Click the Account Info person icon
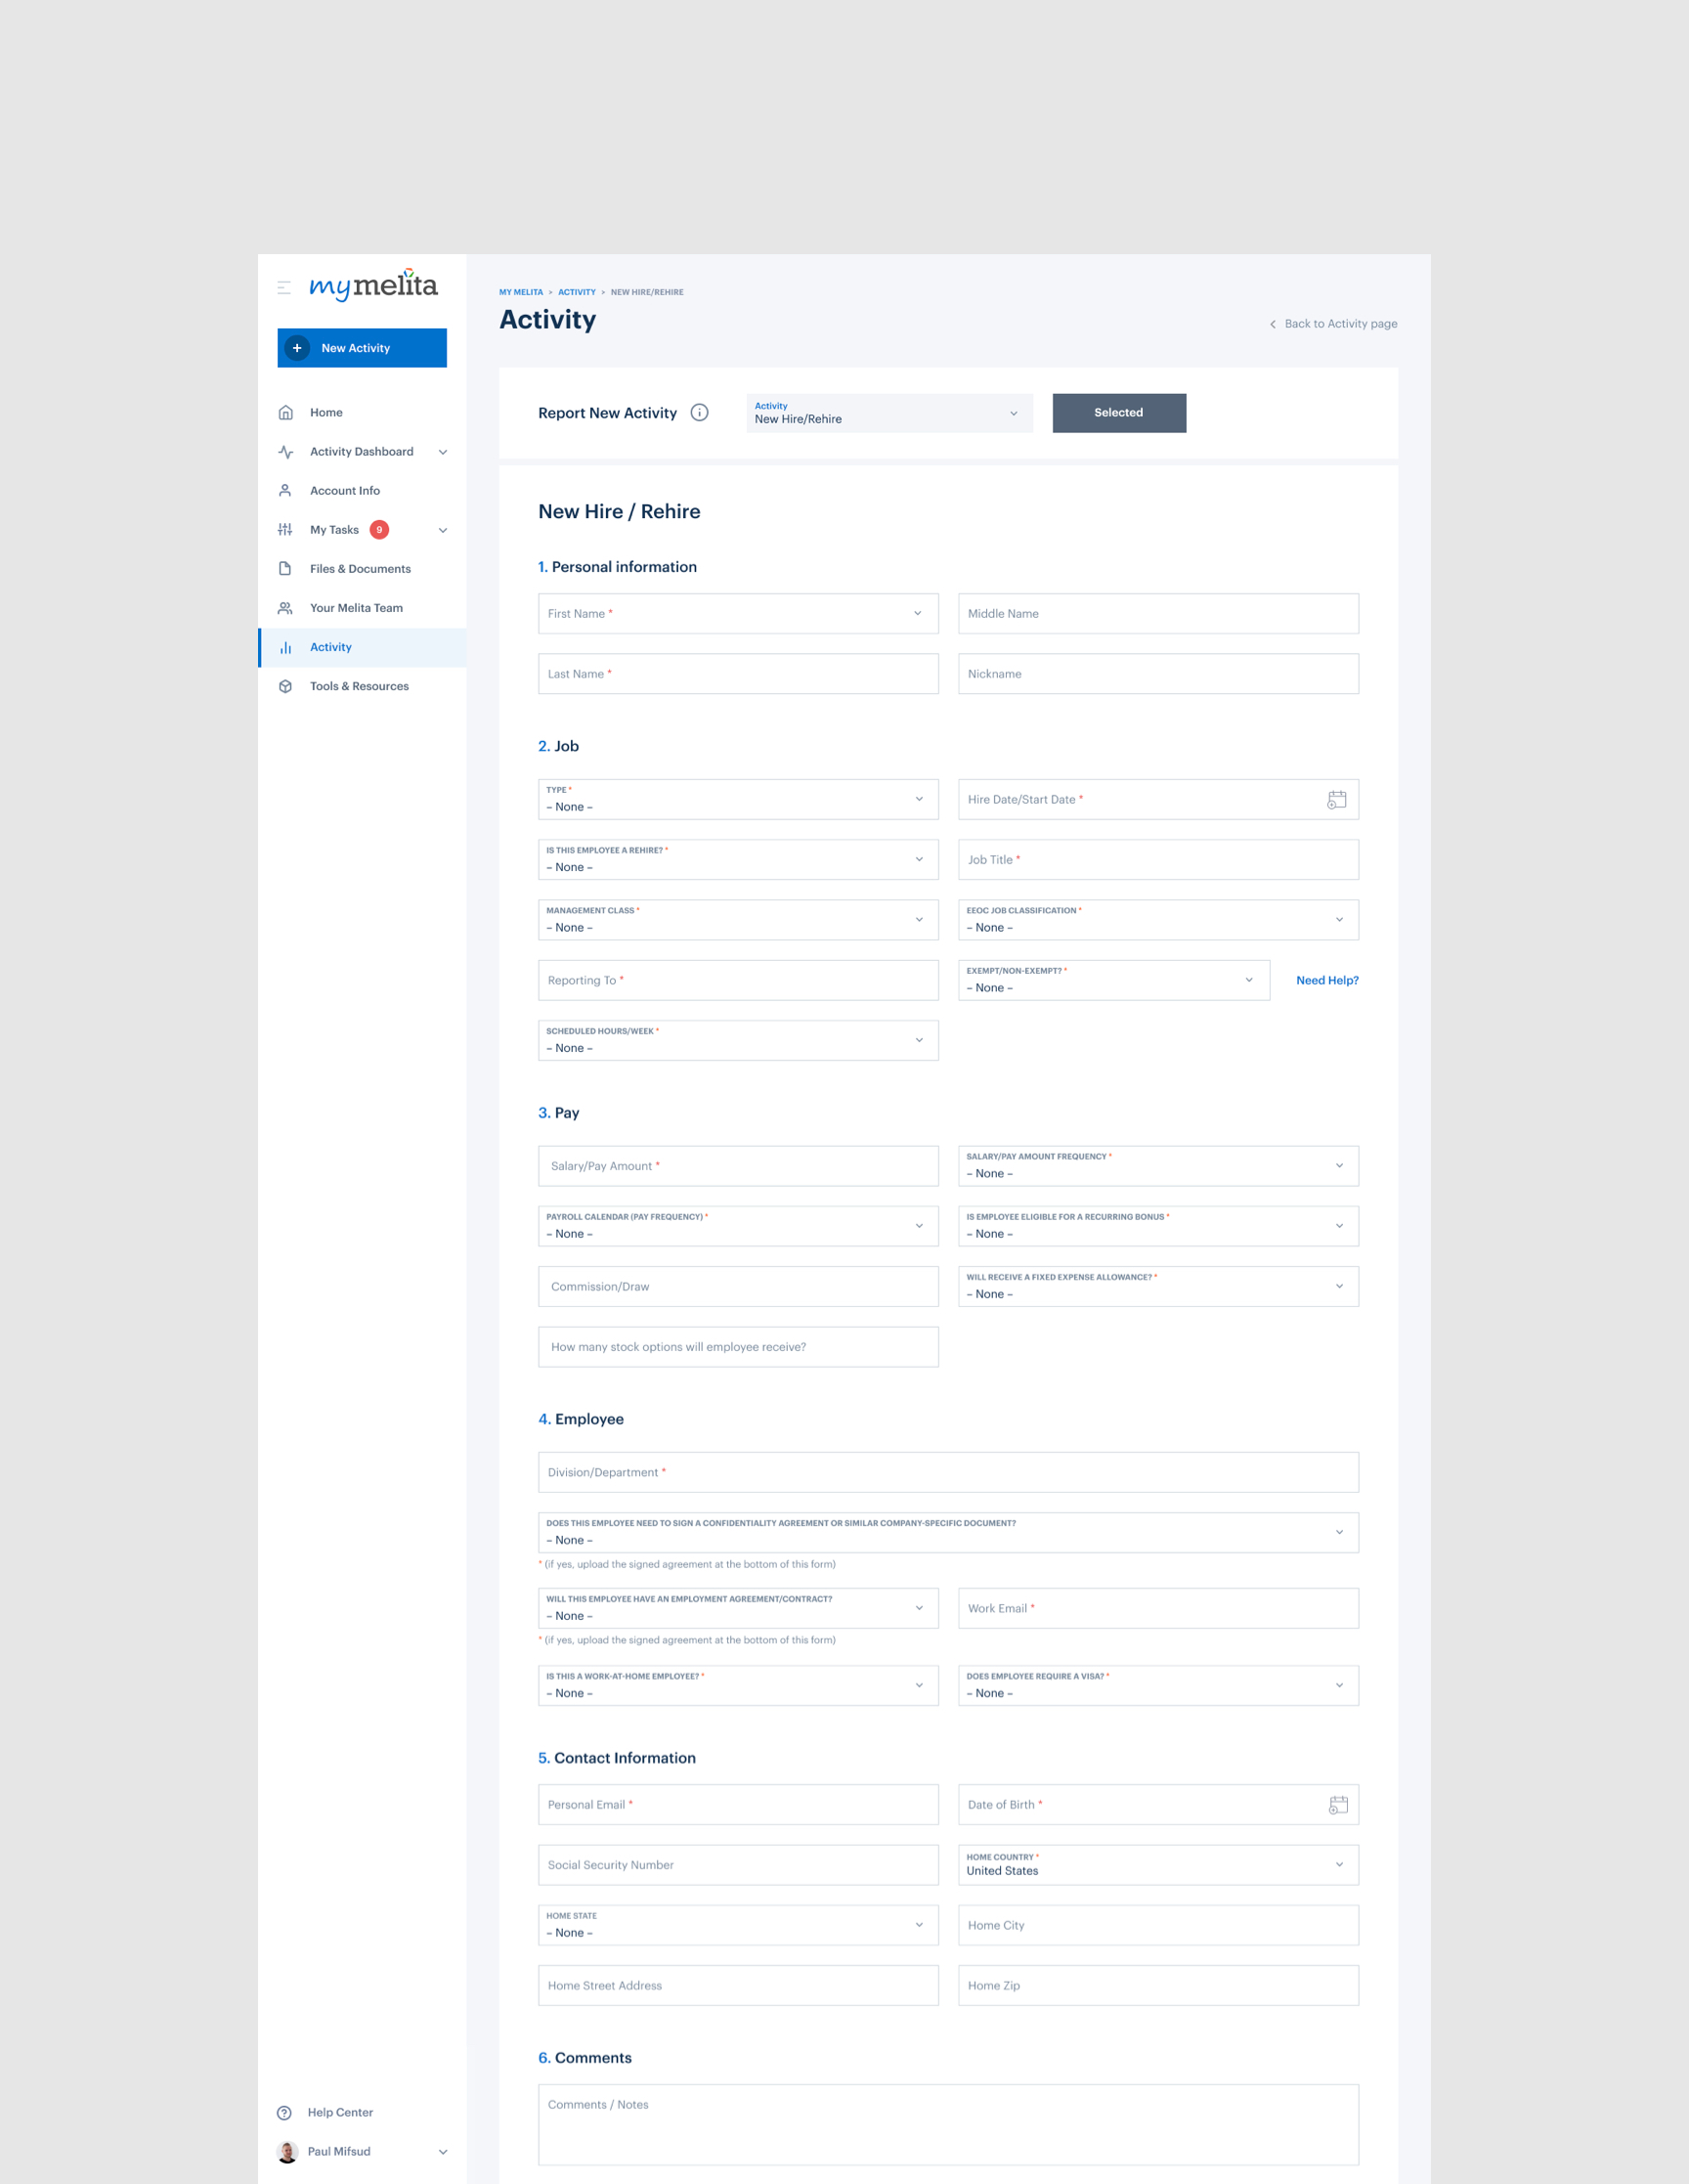 point(285,491)
